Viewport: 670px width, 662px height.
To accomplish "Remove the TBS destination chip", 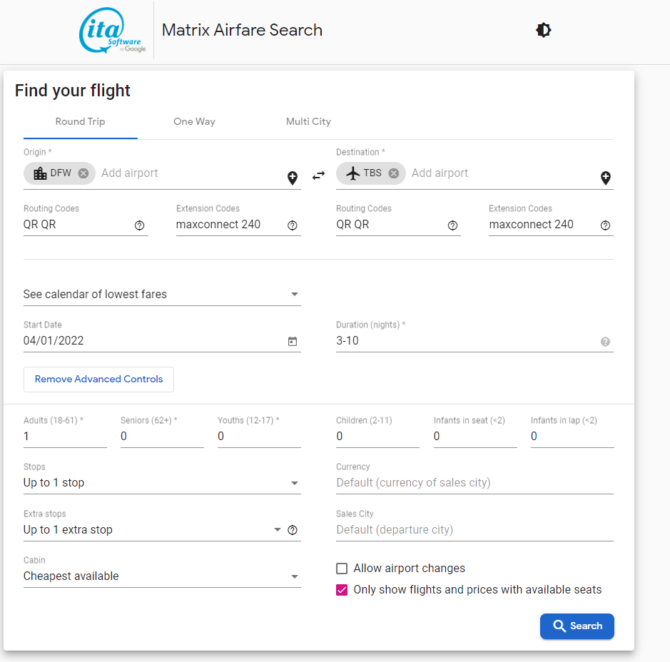I will click(x=394, y=173).
